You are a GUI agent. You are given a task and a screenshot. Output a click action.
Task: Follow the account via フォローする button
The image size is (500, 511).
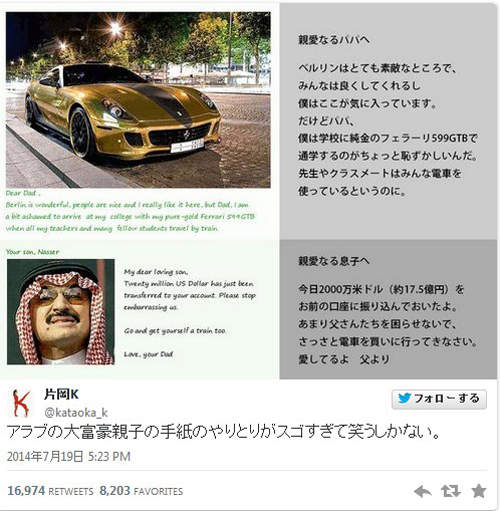pyautogui.click(x=439, y=399)
